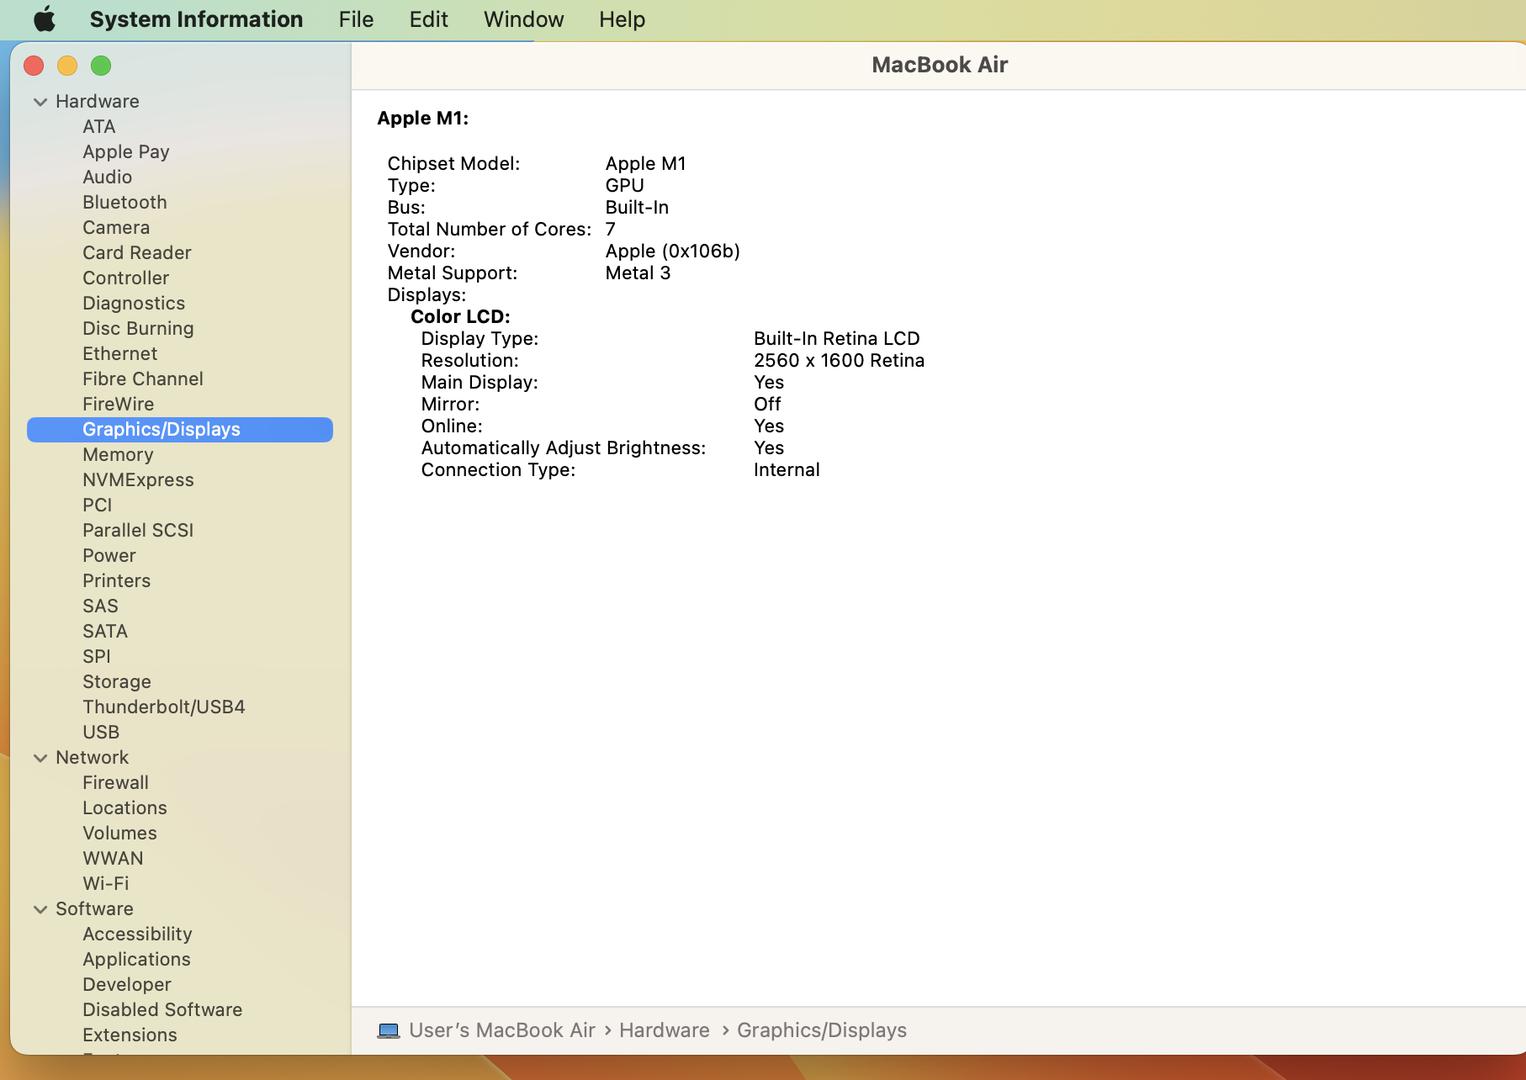
Task: Minimize window with yellow button
Action: [67, 66]
